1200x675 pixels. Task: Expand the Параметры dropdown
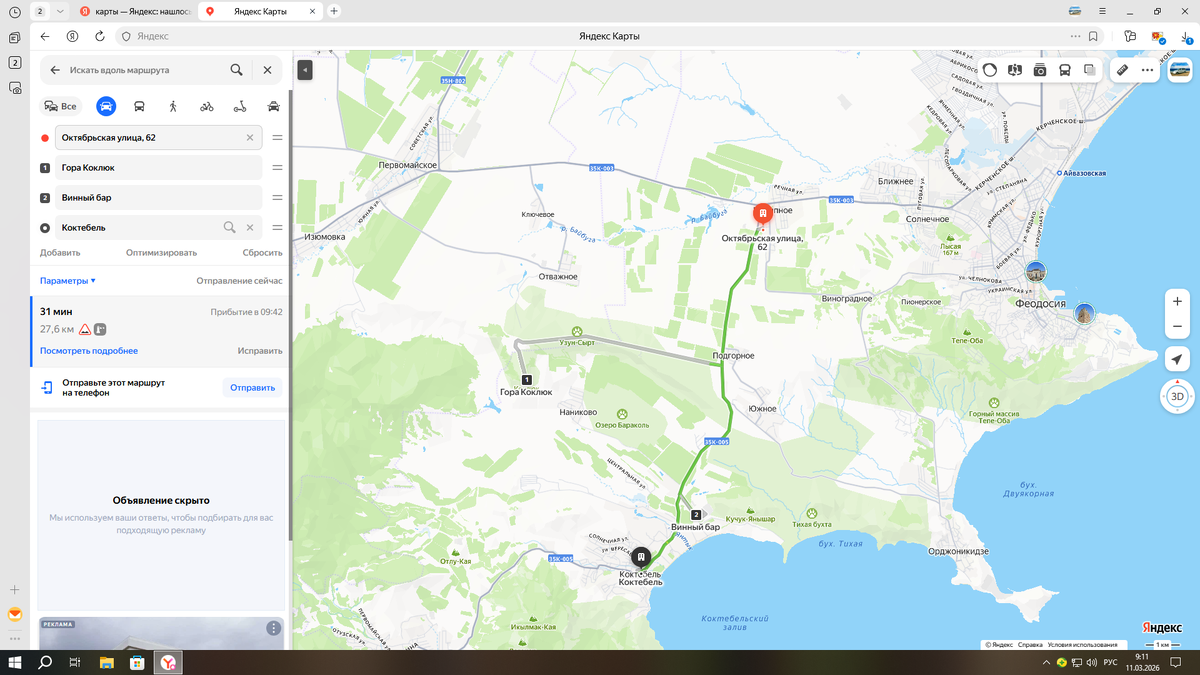coord(68,281)
